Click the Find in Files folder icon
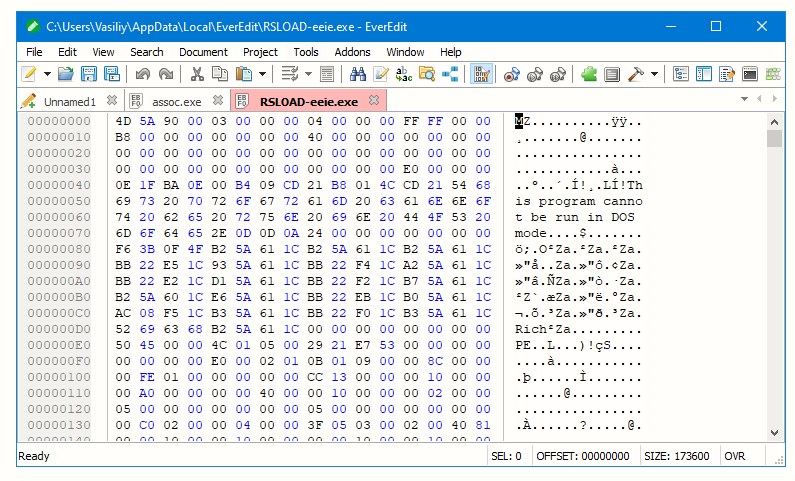 click(x=427, y=75)
